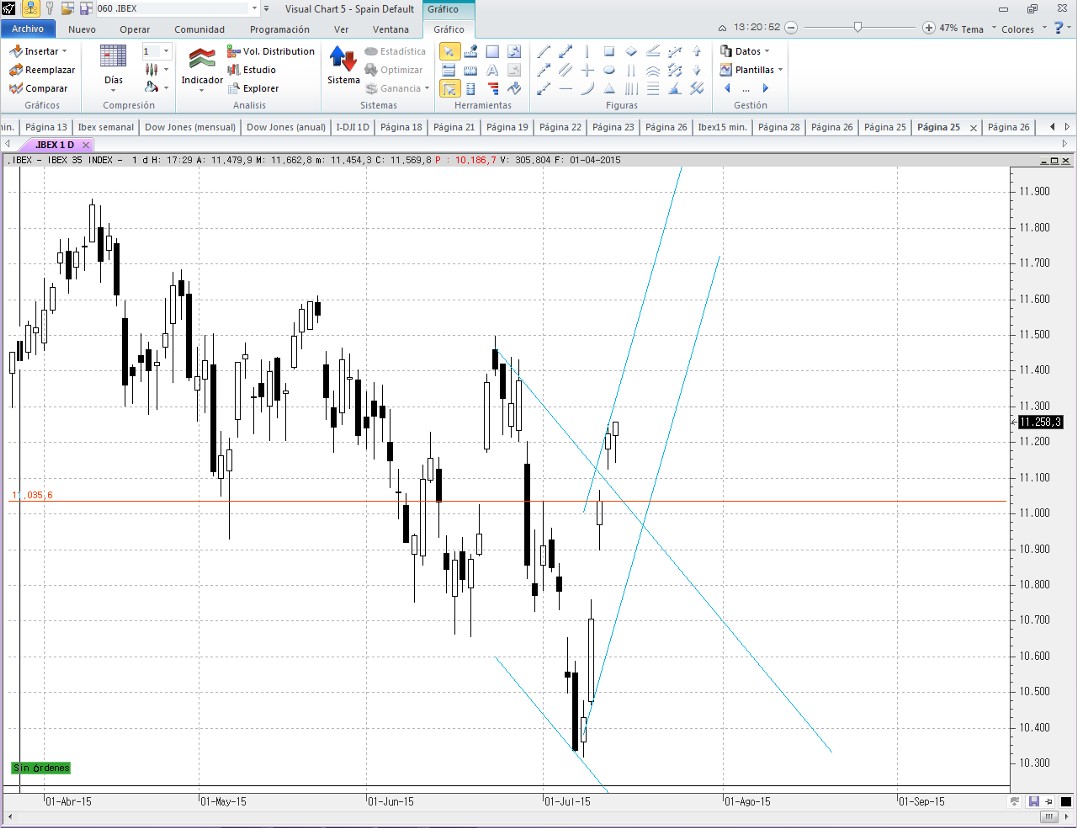The height and width of the screenshot is (828, 1079).
Task: Select the arrow pointer tool in Herramientas
Action: point(449,52)
